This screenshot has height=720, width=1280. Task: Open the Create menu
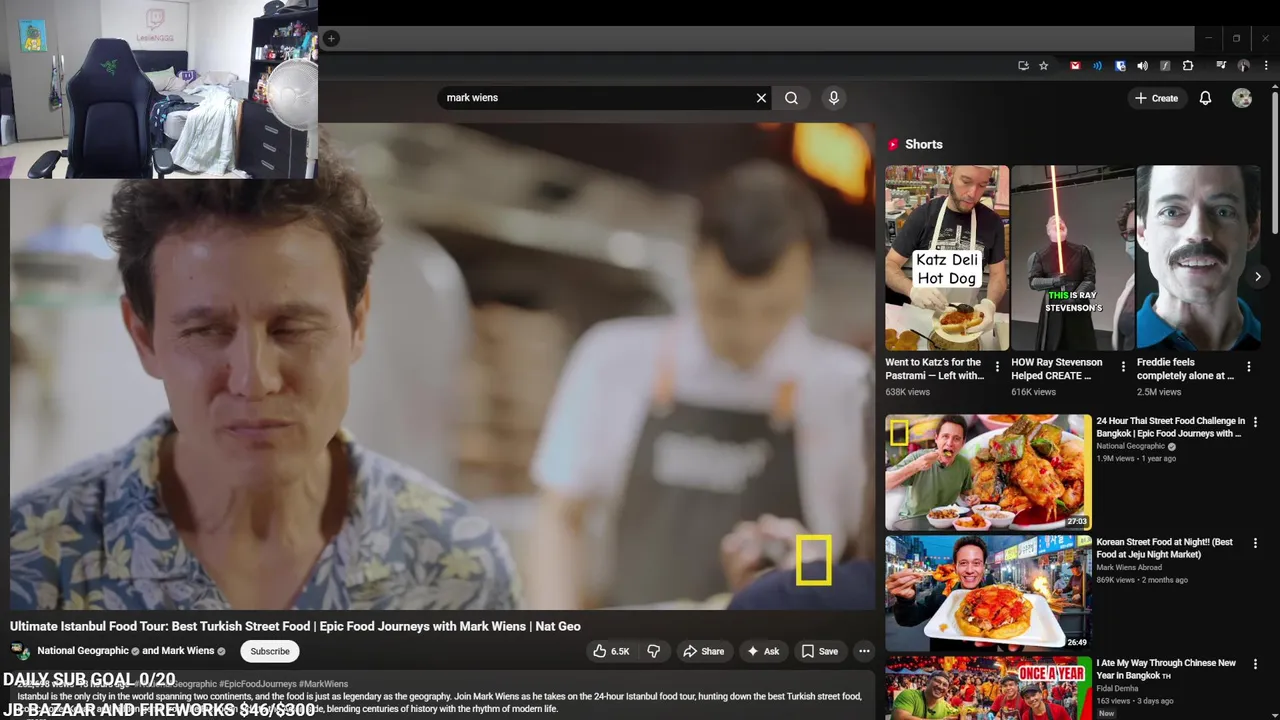click(x=1157, y=98)
